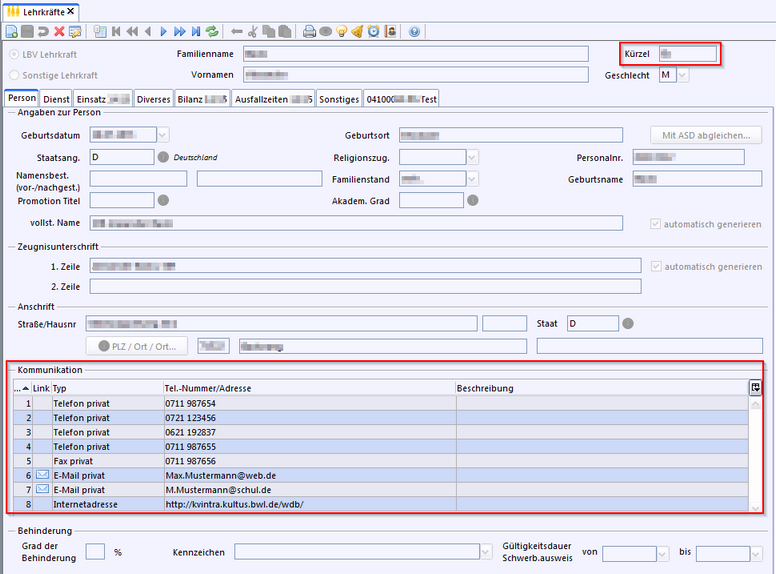Open the Diverses tab
The width and height of the screenshot is (776, 574).
[x=154, y=99]
